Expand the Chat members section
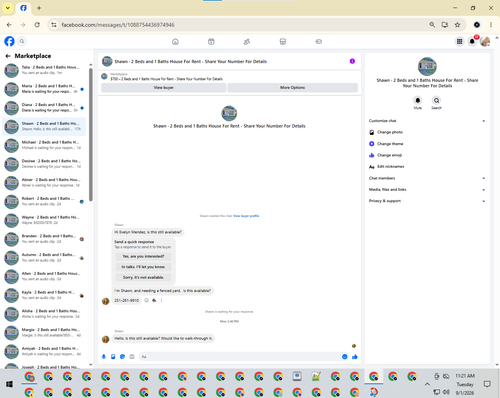This screenshot has height=398, width=500. click(x=427, y=178)
